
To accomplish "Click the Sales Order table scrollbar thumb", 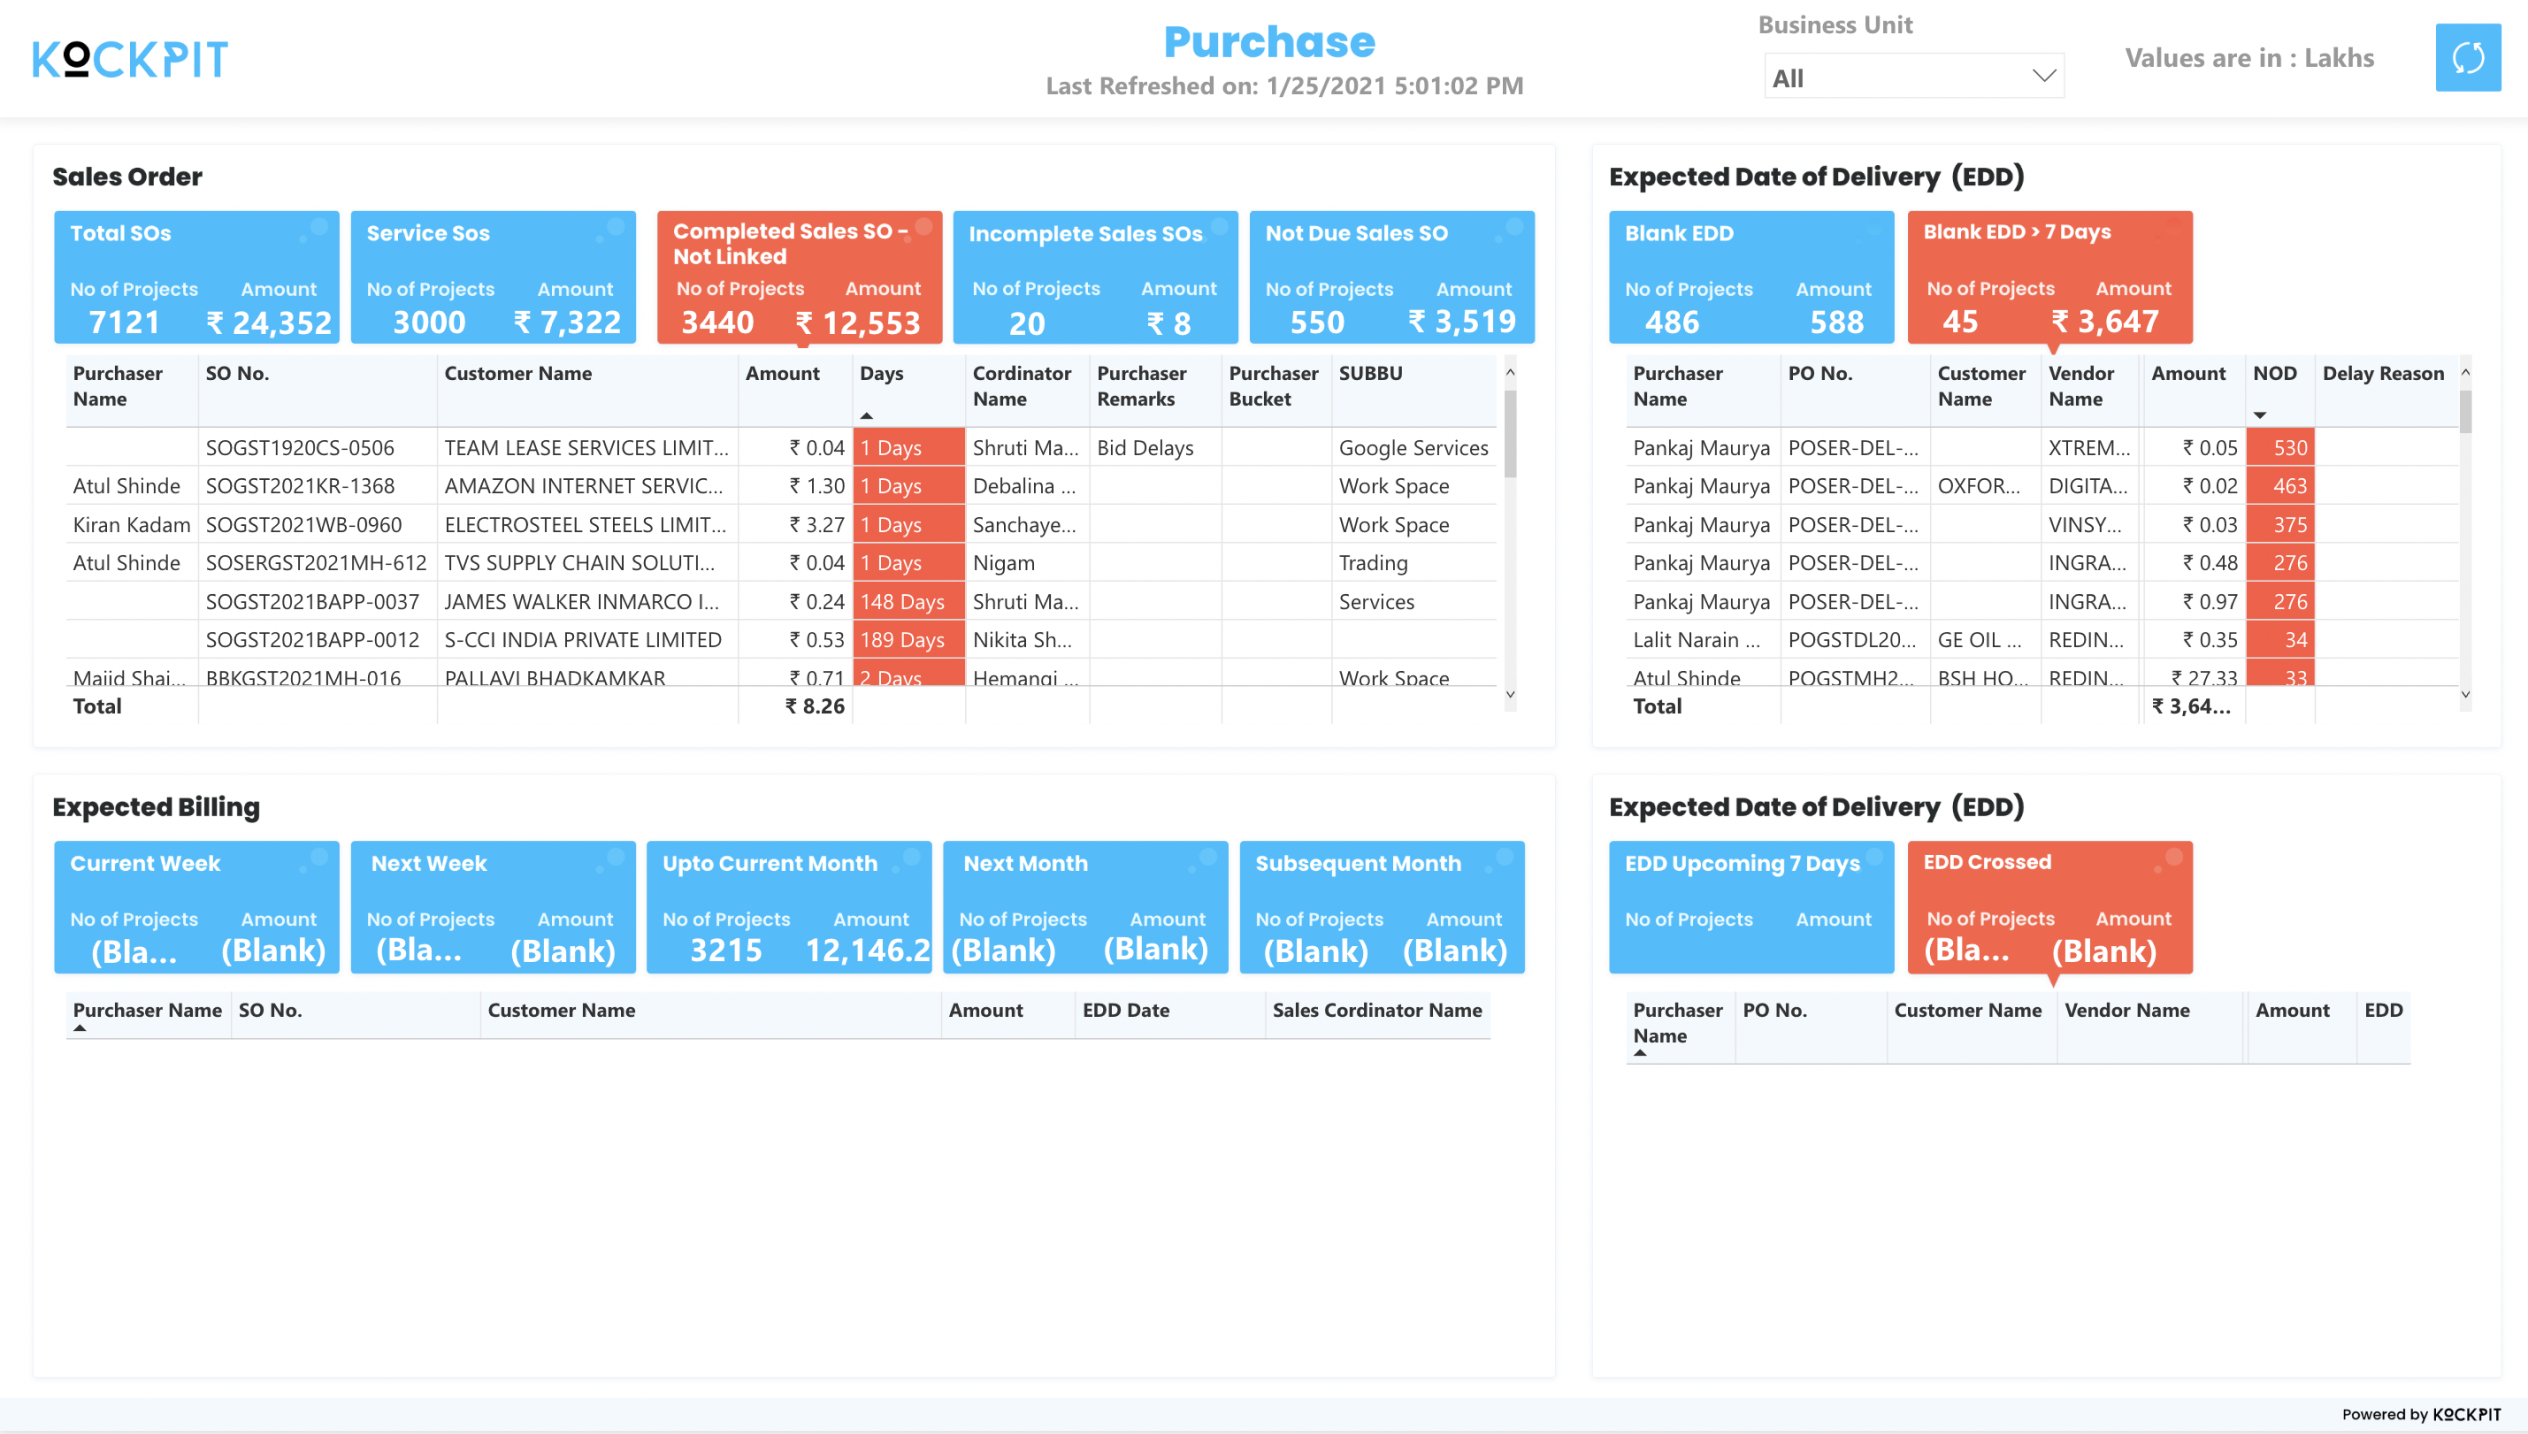I will (x=1510, y=433).
